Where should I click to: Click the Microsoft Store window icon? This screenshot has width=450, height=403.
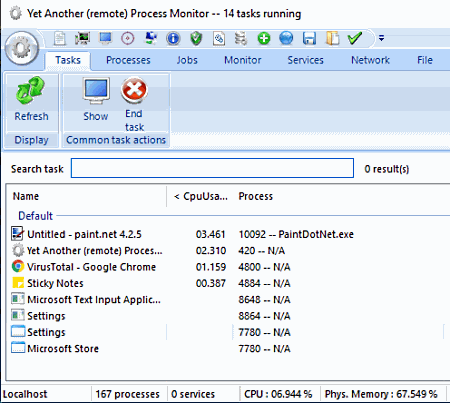[18, 348]
